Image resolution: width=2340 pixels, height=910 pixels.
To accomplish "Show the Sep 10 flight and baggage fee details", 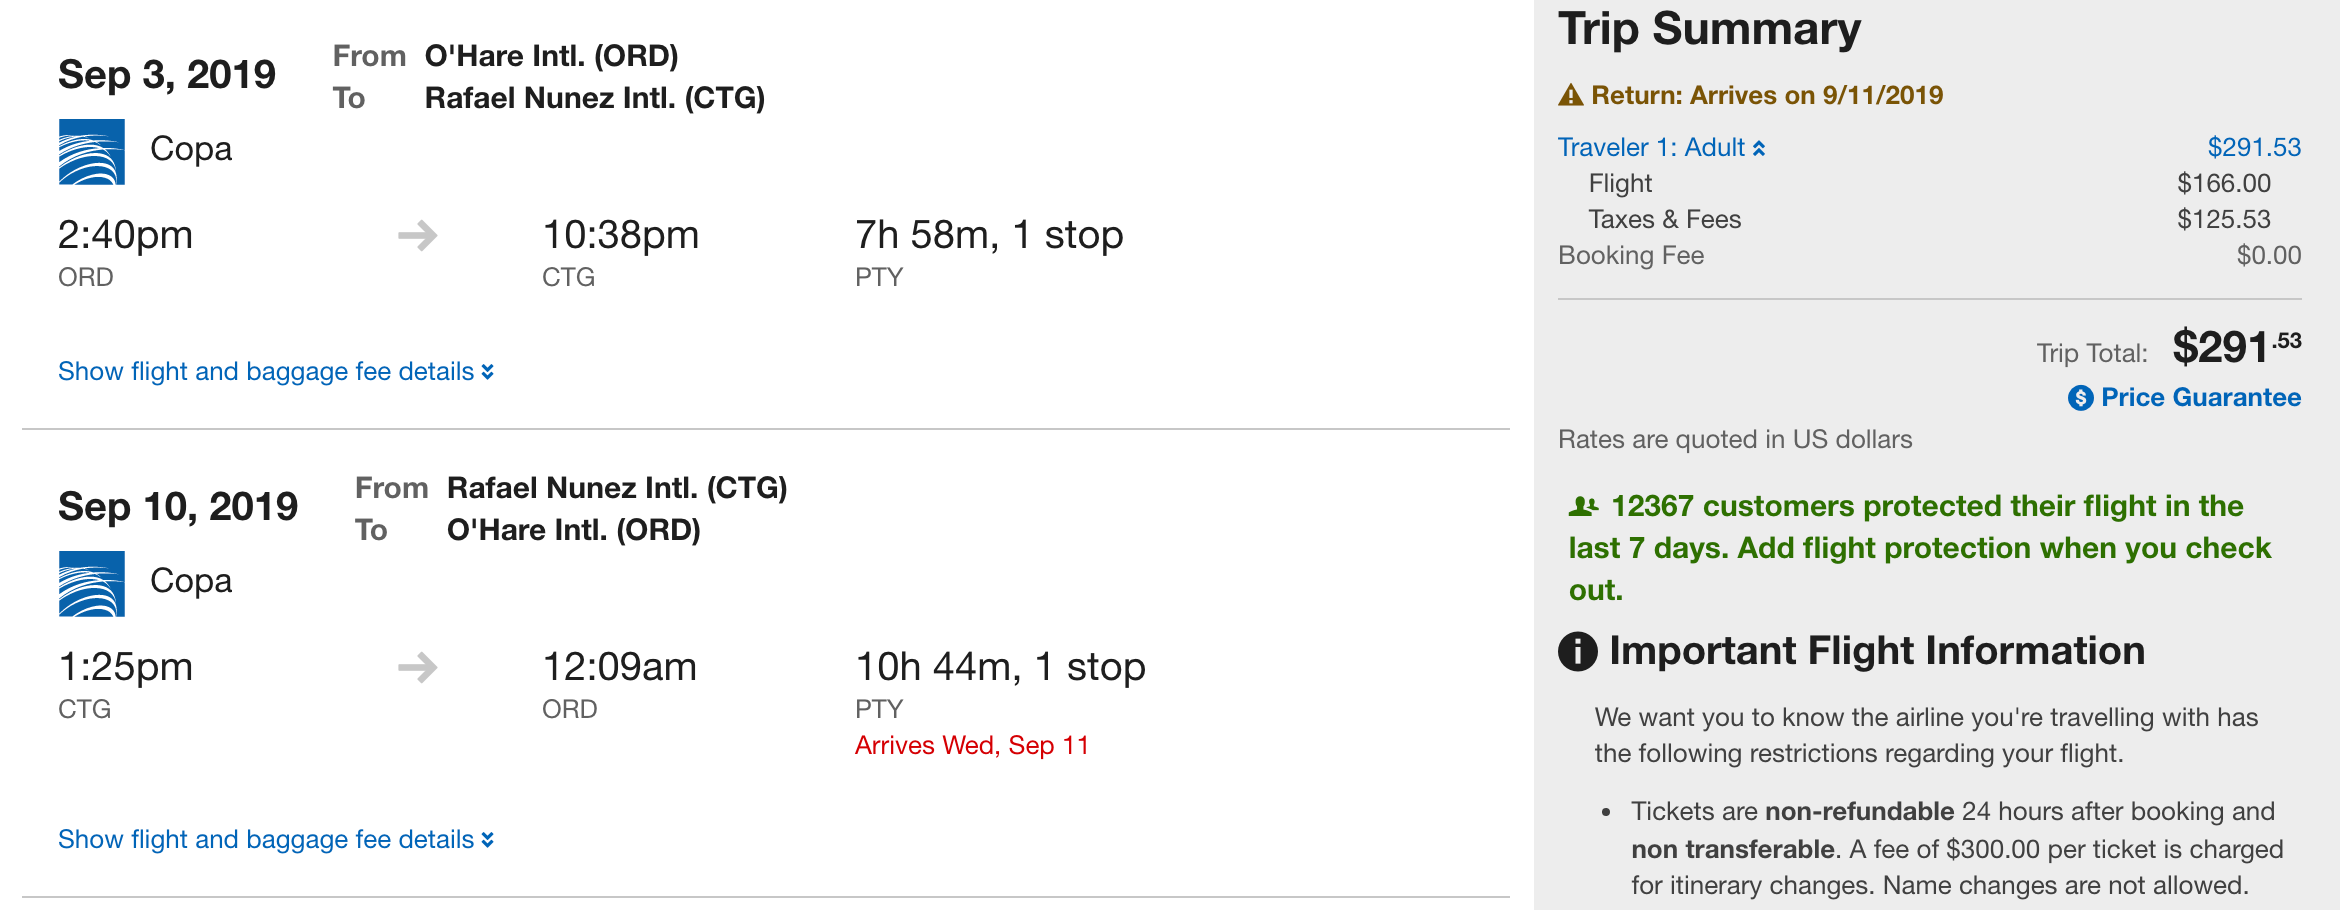I will [x=275, y=840].
